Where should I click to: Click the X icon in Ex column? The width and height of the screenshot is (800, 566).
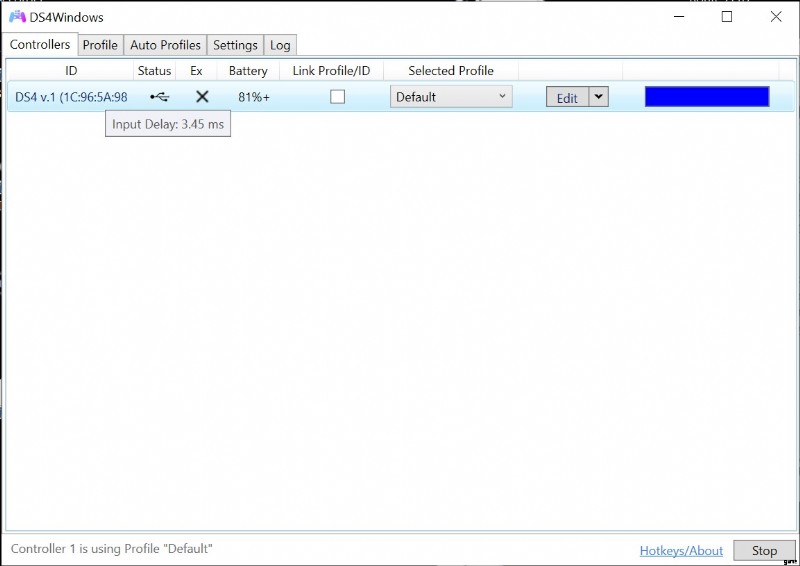click(x=202, y=97)
